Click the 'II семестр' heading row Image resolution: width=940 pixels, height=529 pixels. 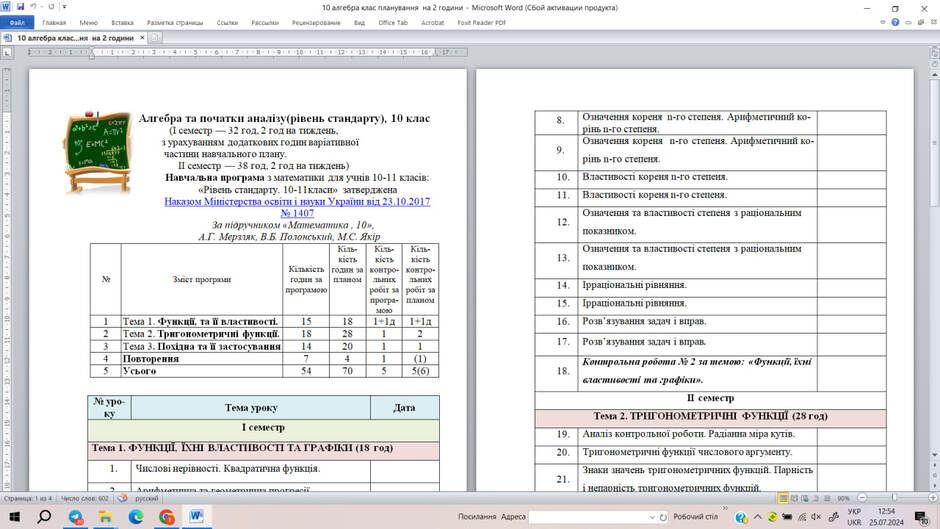click(x=710, y=398)
